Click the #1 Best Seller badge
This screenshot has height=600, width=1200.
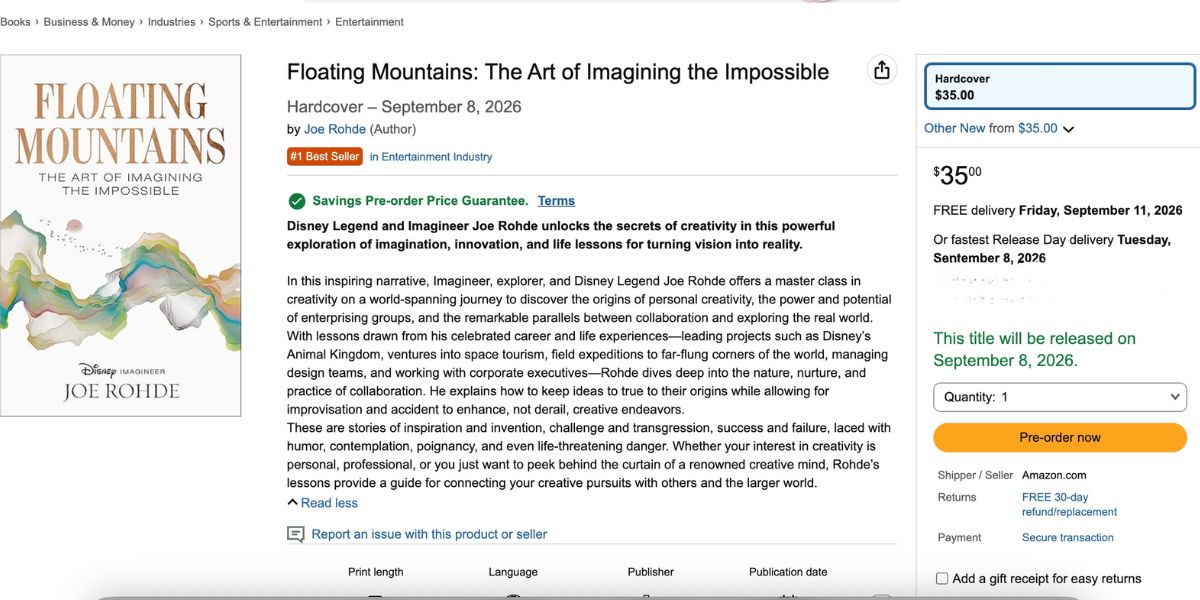click(325, 156)
